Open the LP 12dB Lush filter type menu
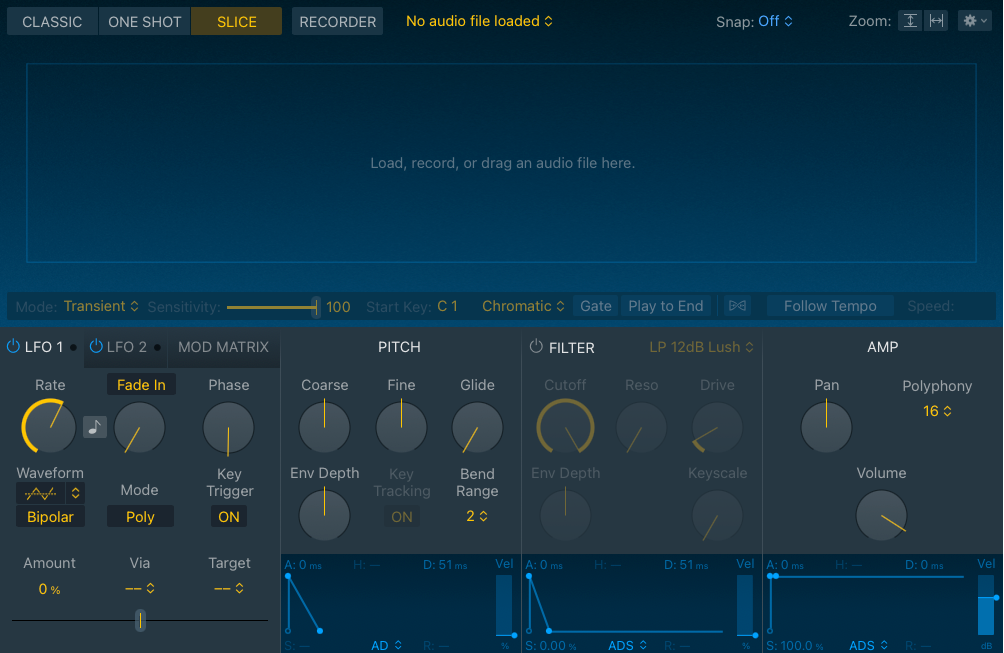Image resolution: width=1004 pixels, height=653 pixels. 701,347
